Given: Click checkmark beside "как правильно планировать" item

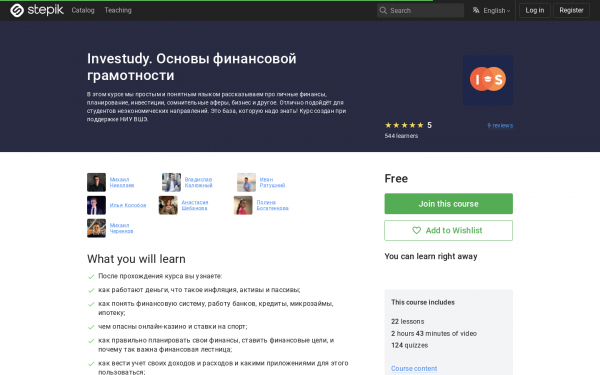Looking at the screenshot, I should coord(91,341).
